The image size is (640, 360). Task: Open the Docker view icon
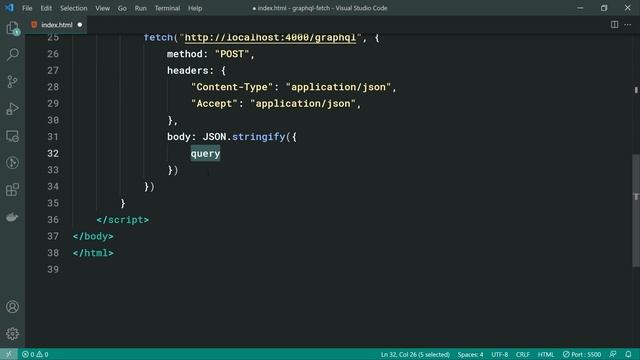[12, 217]
